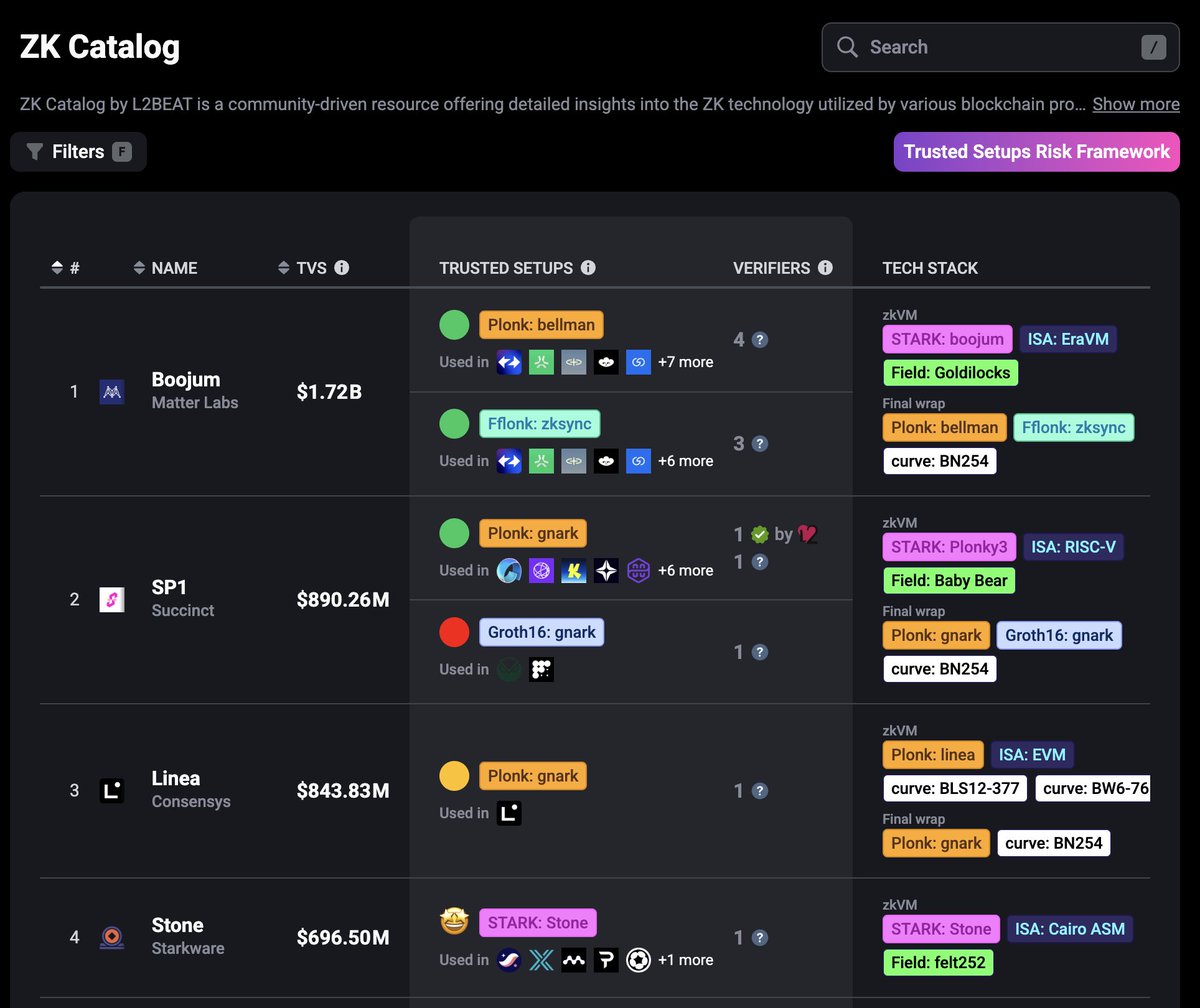Click the zigzag wave icon in Stone's Used in row
This screenshot has height=1008, width=1200.
[573, 960]
